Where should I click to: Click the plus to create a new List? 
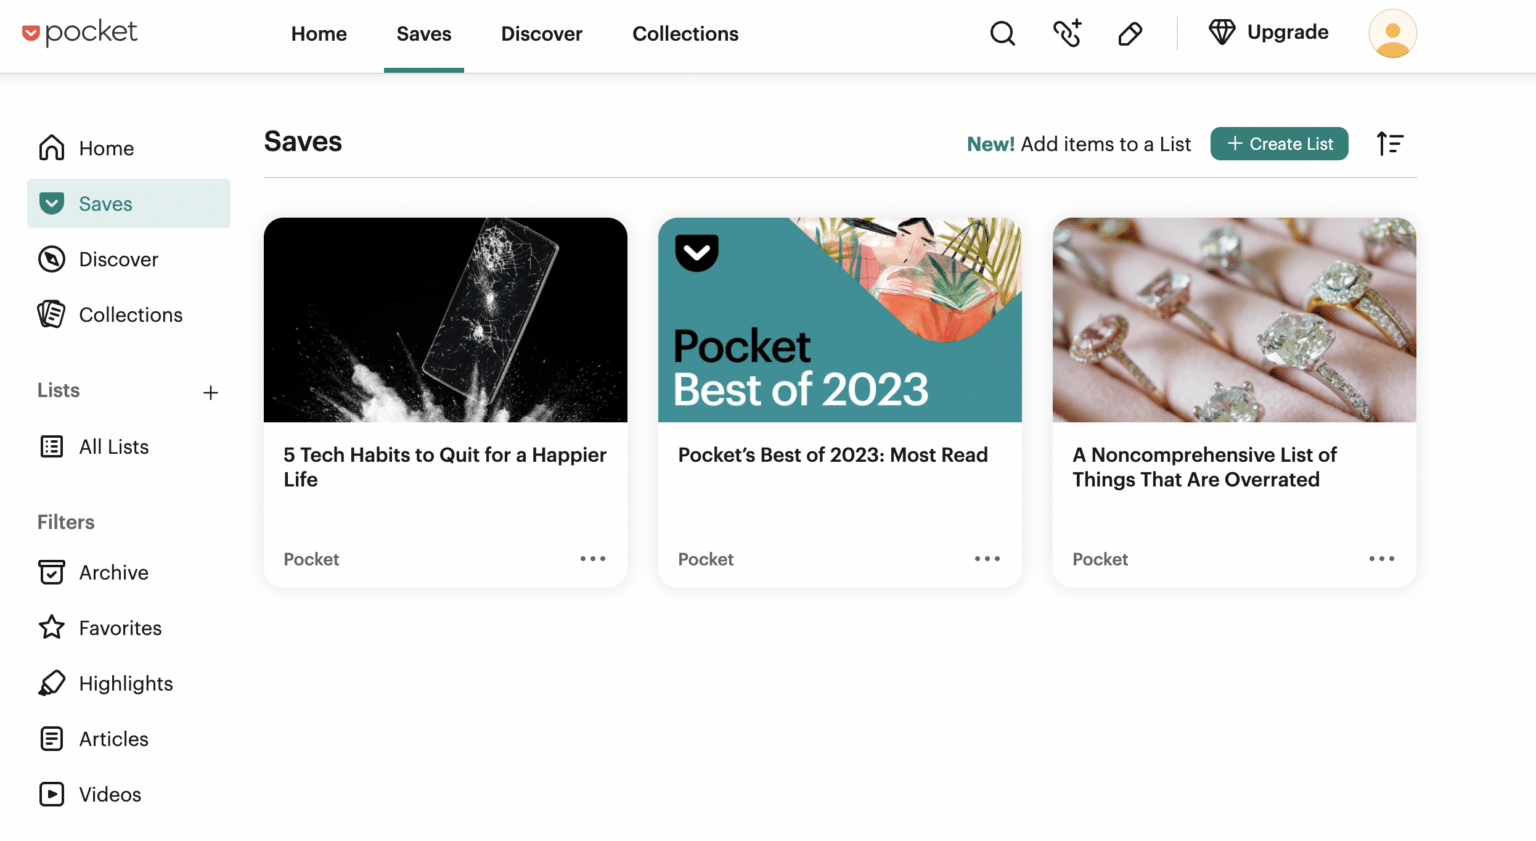211,392
